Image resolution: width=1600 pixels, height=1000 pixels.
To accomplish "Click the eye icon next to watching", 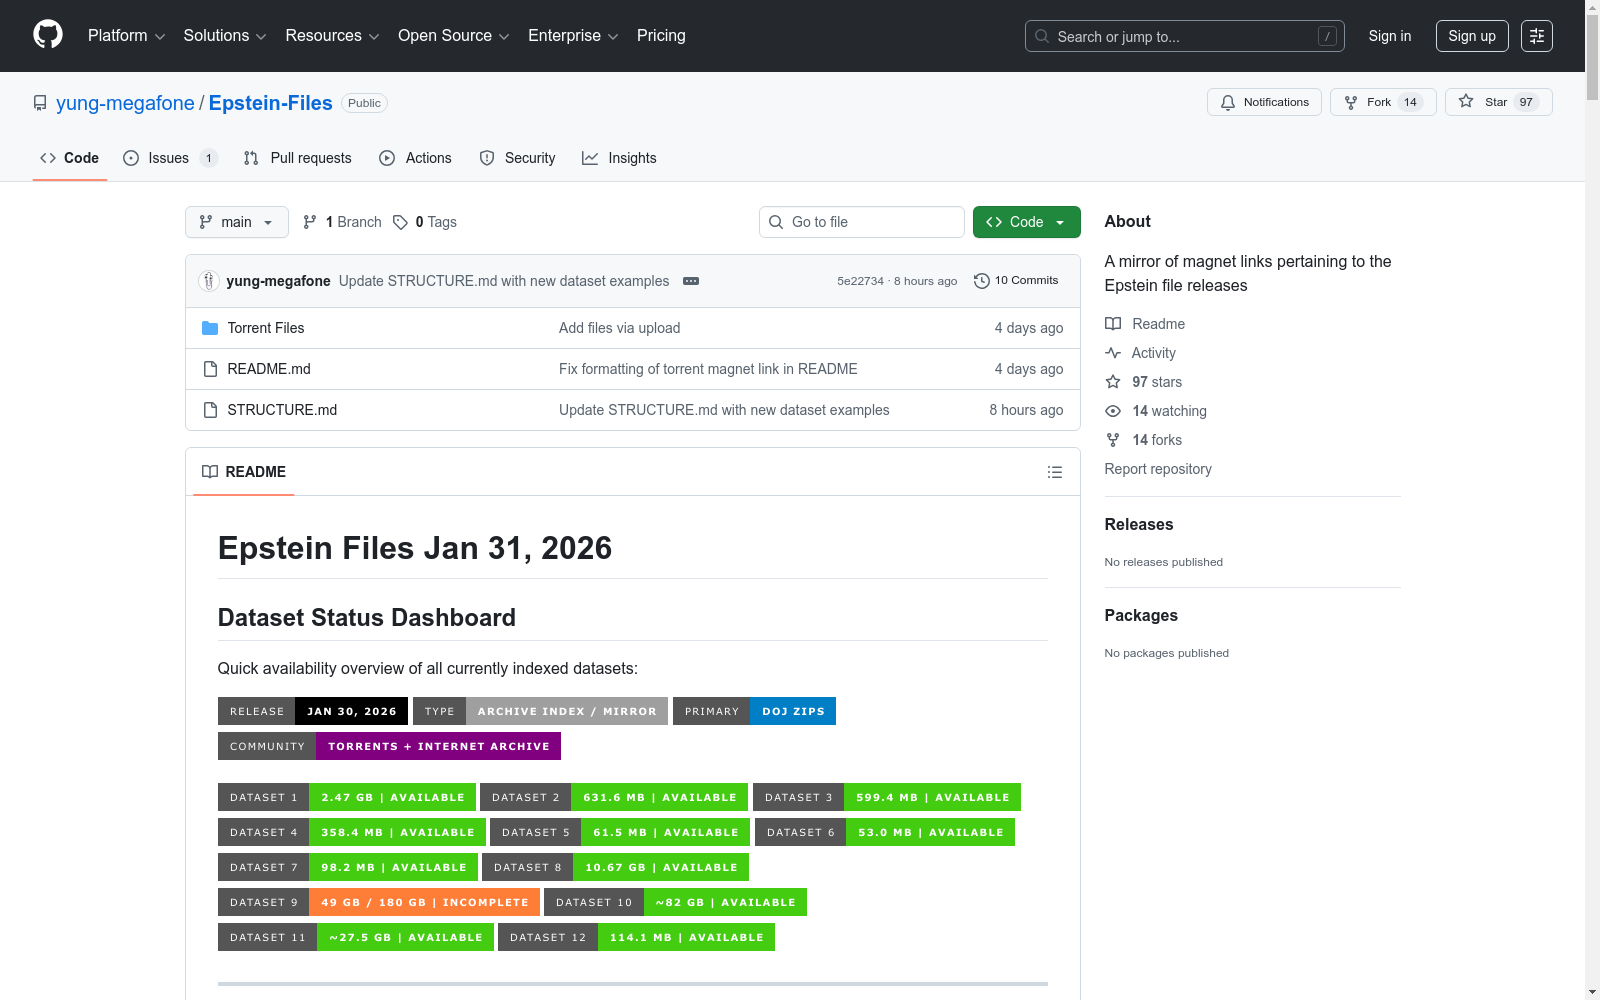I will point(1113,411).
